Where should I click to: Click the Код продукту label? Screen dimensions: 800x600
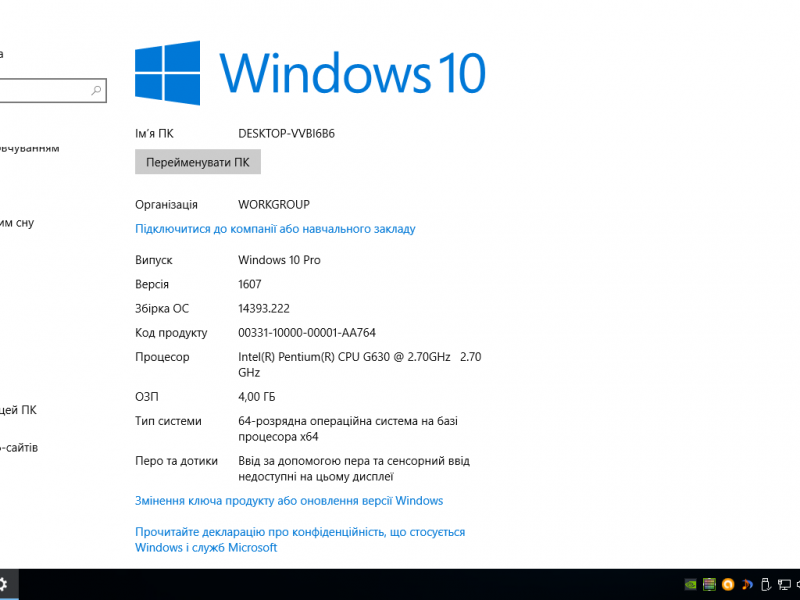(x=171, y=333)
